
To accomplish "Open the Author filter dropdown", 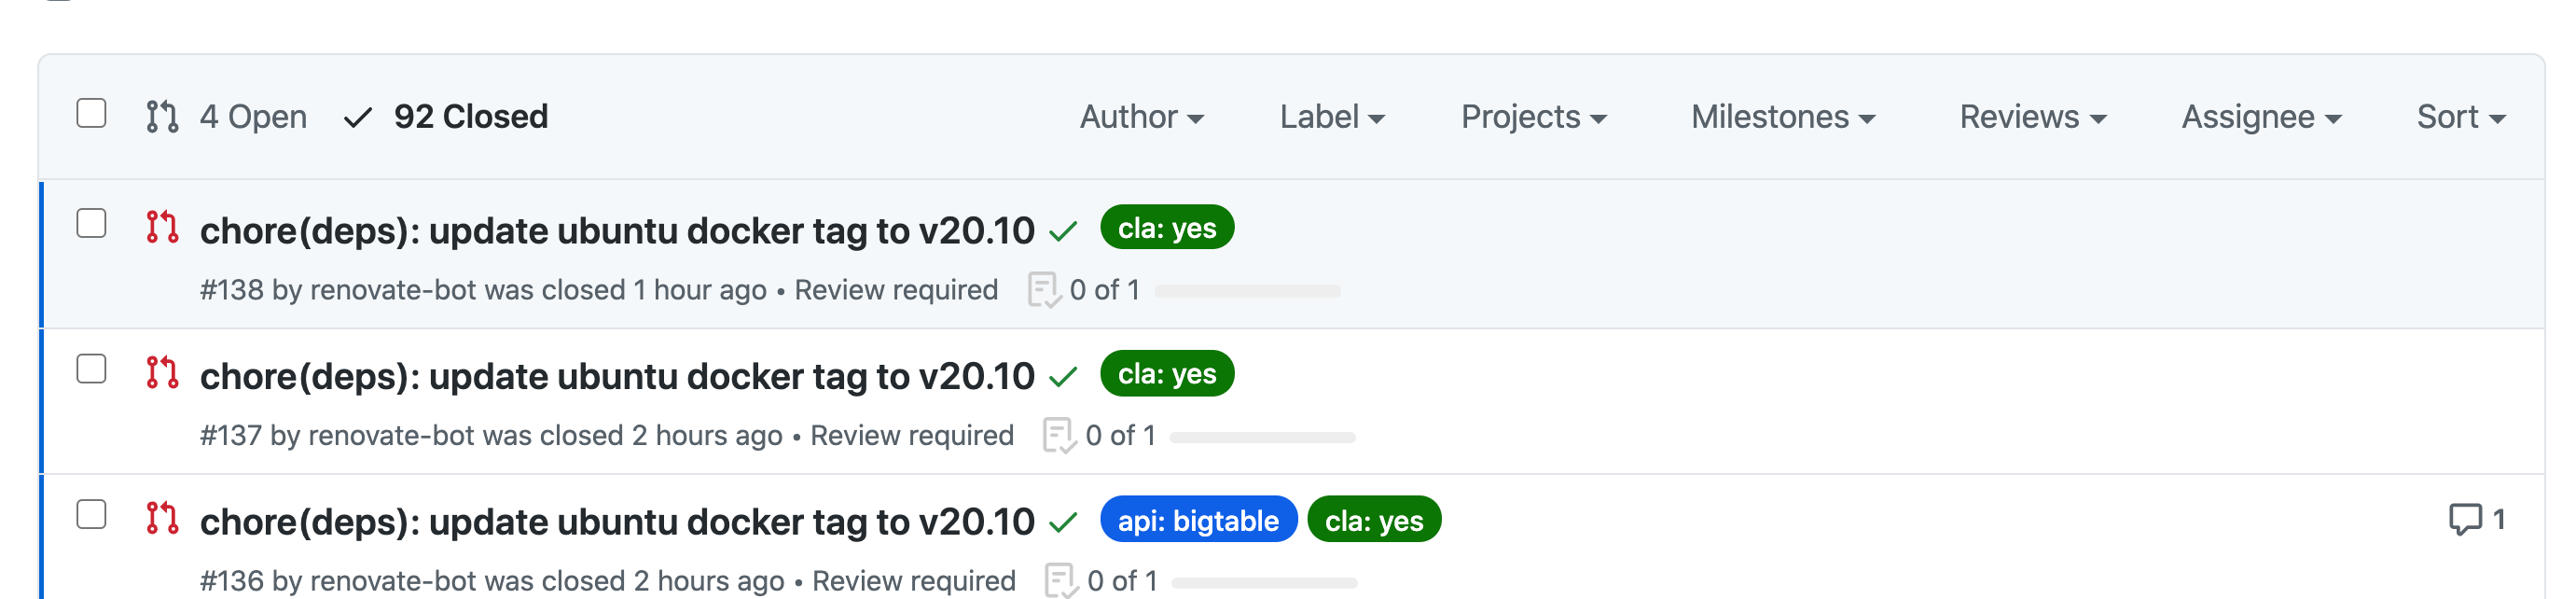I will pos(1141,117).
